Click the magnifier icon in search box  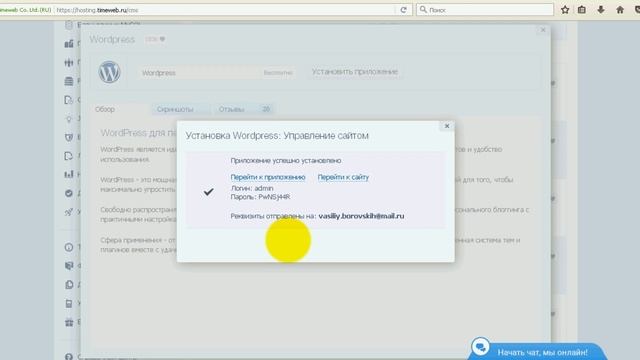click(423, 9)
